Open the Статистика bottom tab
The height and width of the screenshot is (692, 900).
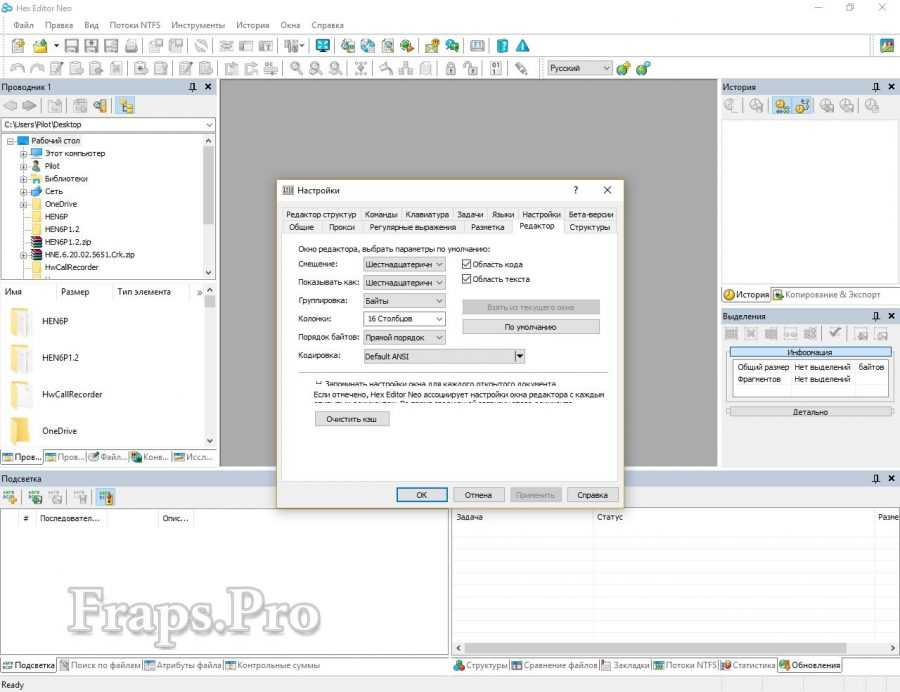[x=748, y=665]
